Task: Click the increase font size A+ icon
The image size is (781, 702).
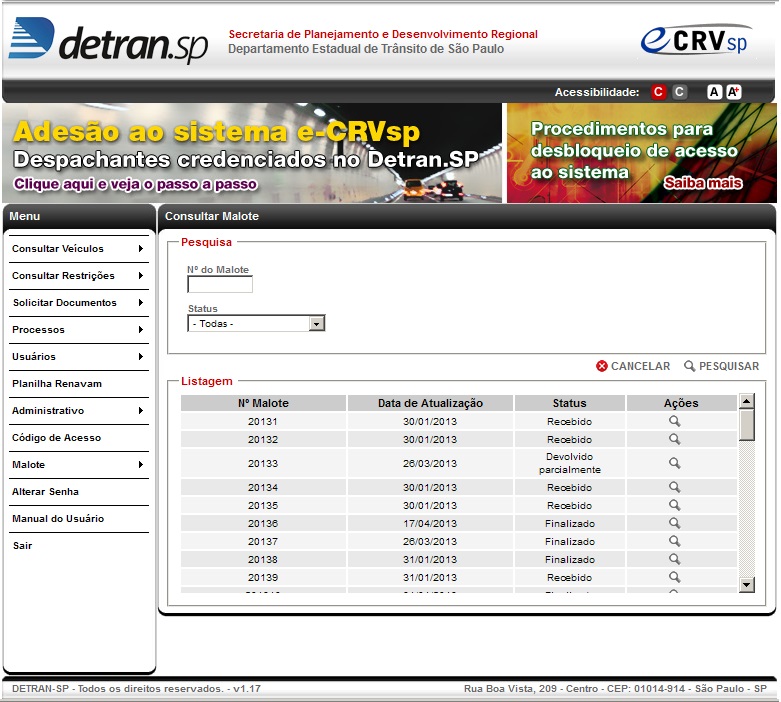Action: tap(733, 92)
